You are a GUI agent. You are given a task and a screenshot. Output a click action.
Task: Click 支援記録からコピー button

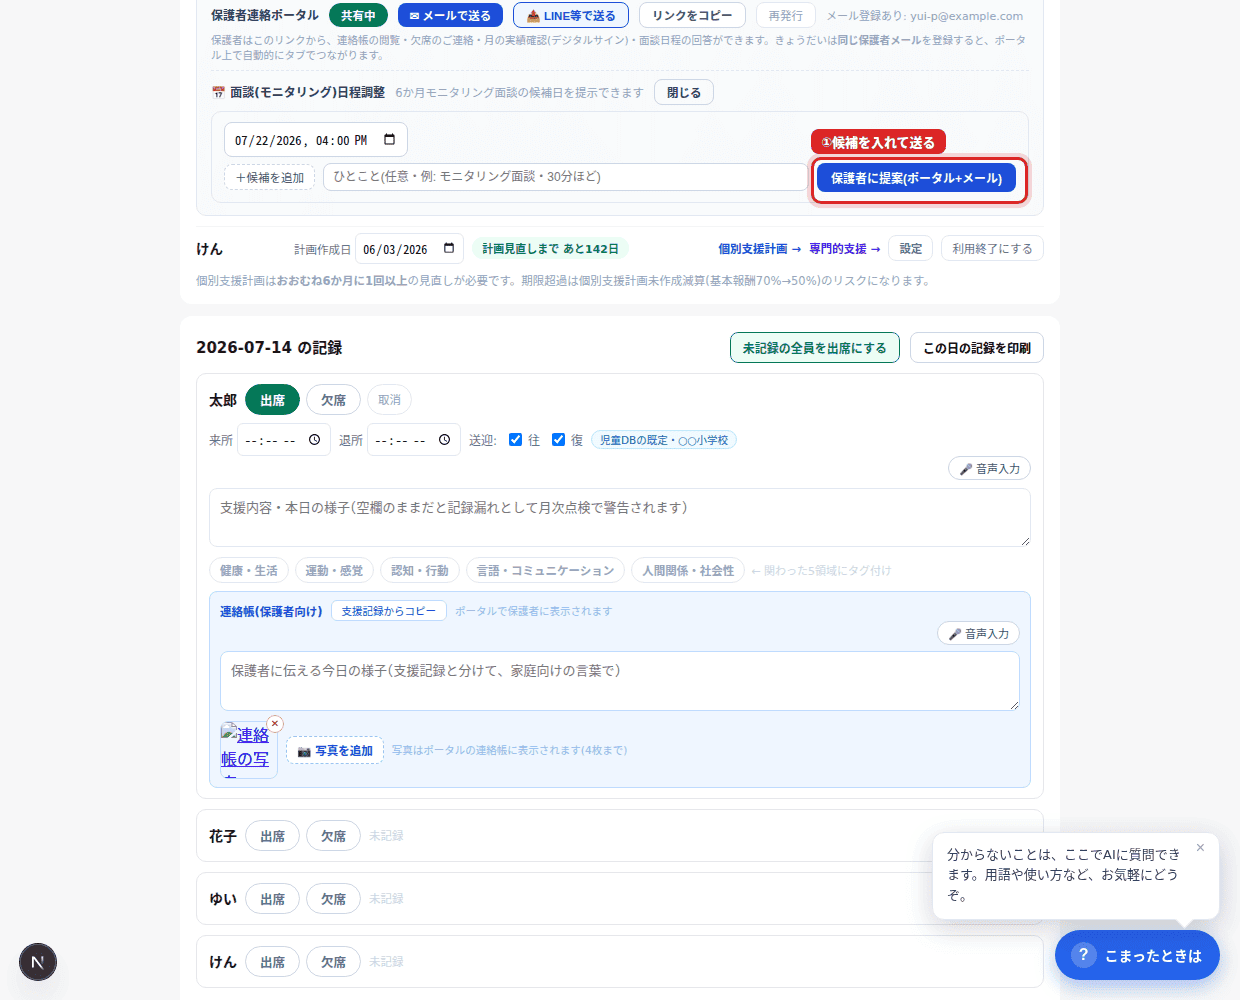[x=389, y=611]
